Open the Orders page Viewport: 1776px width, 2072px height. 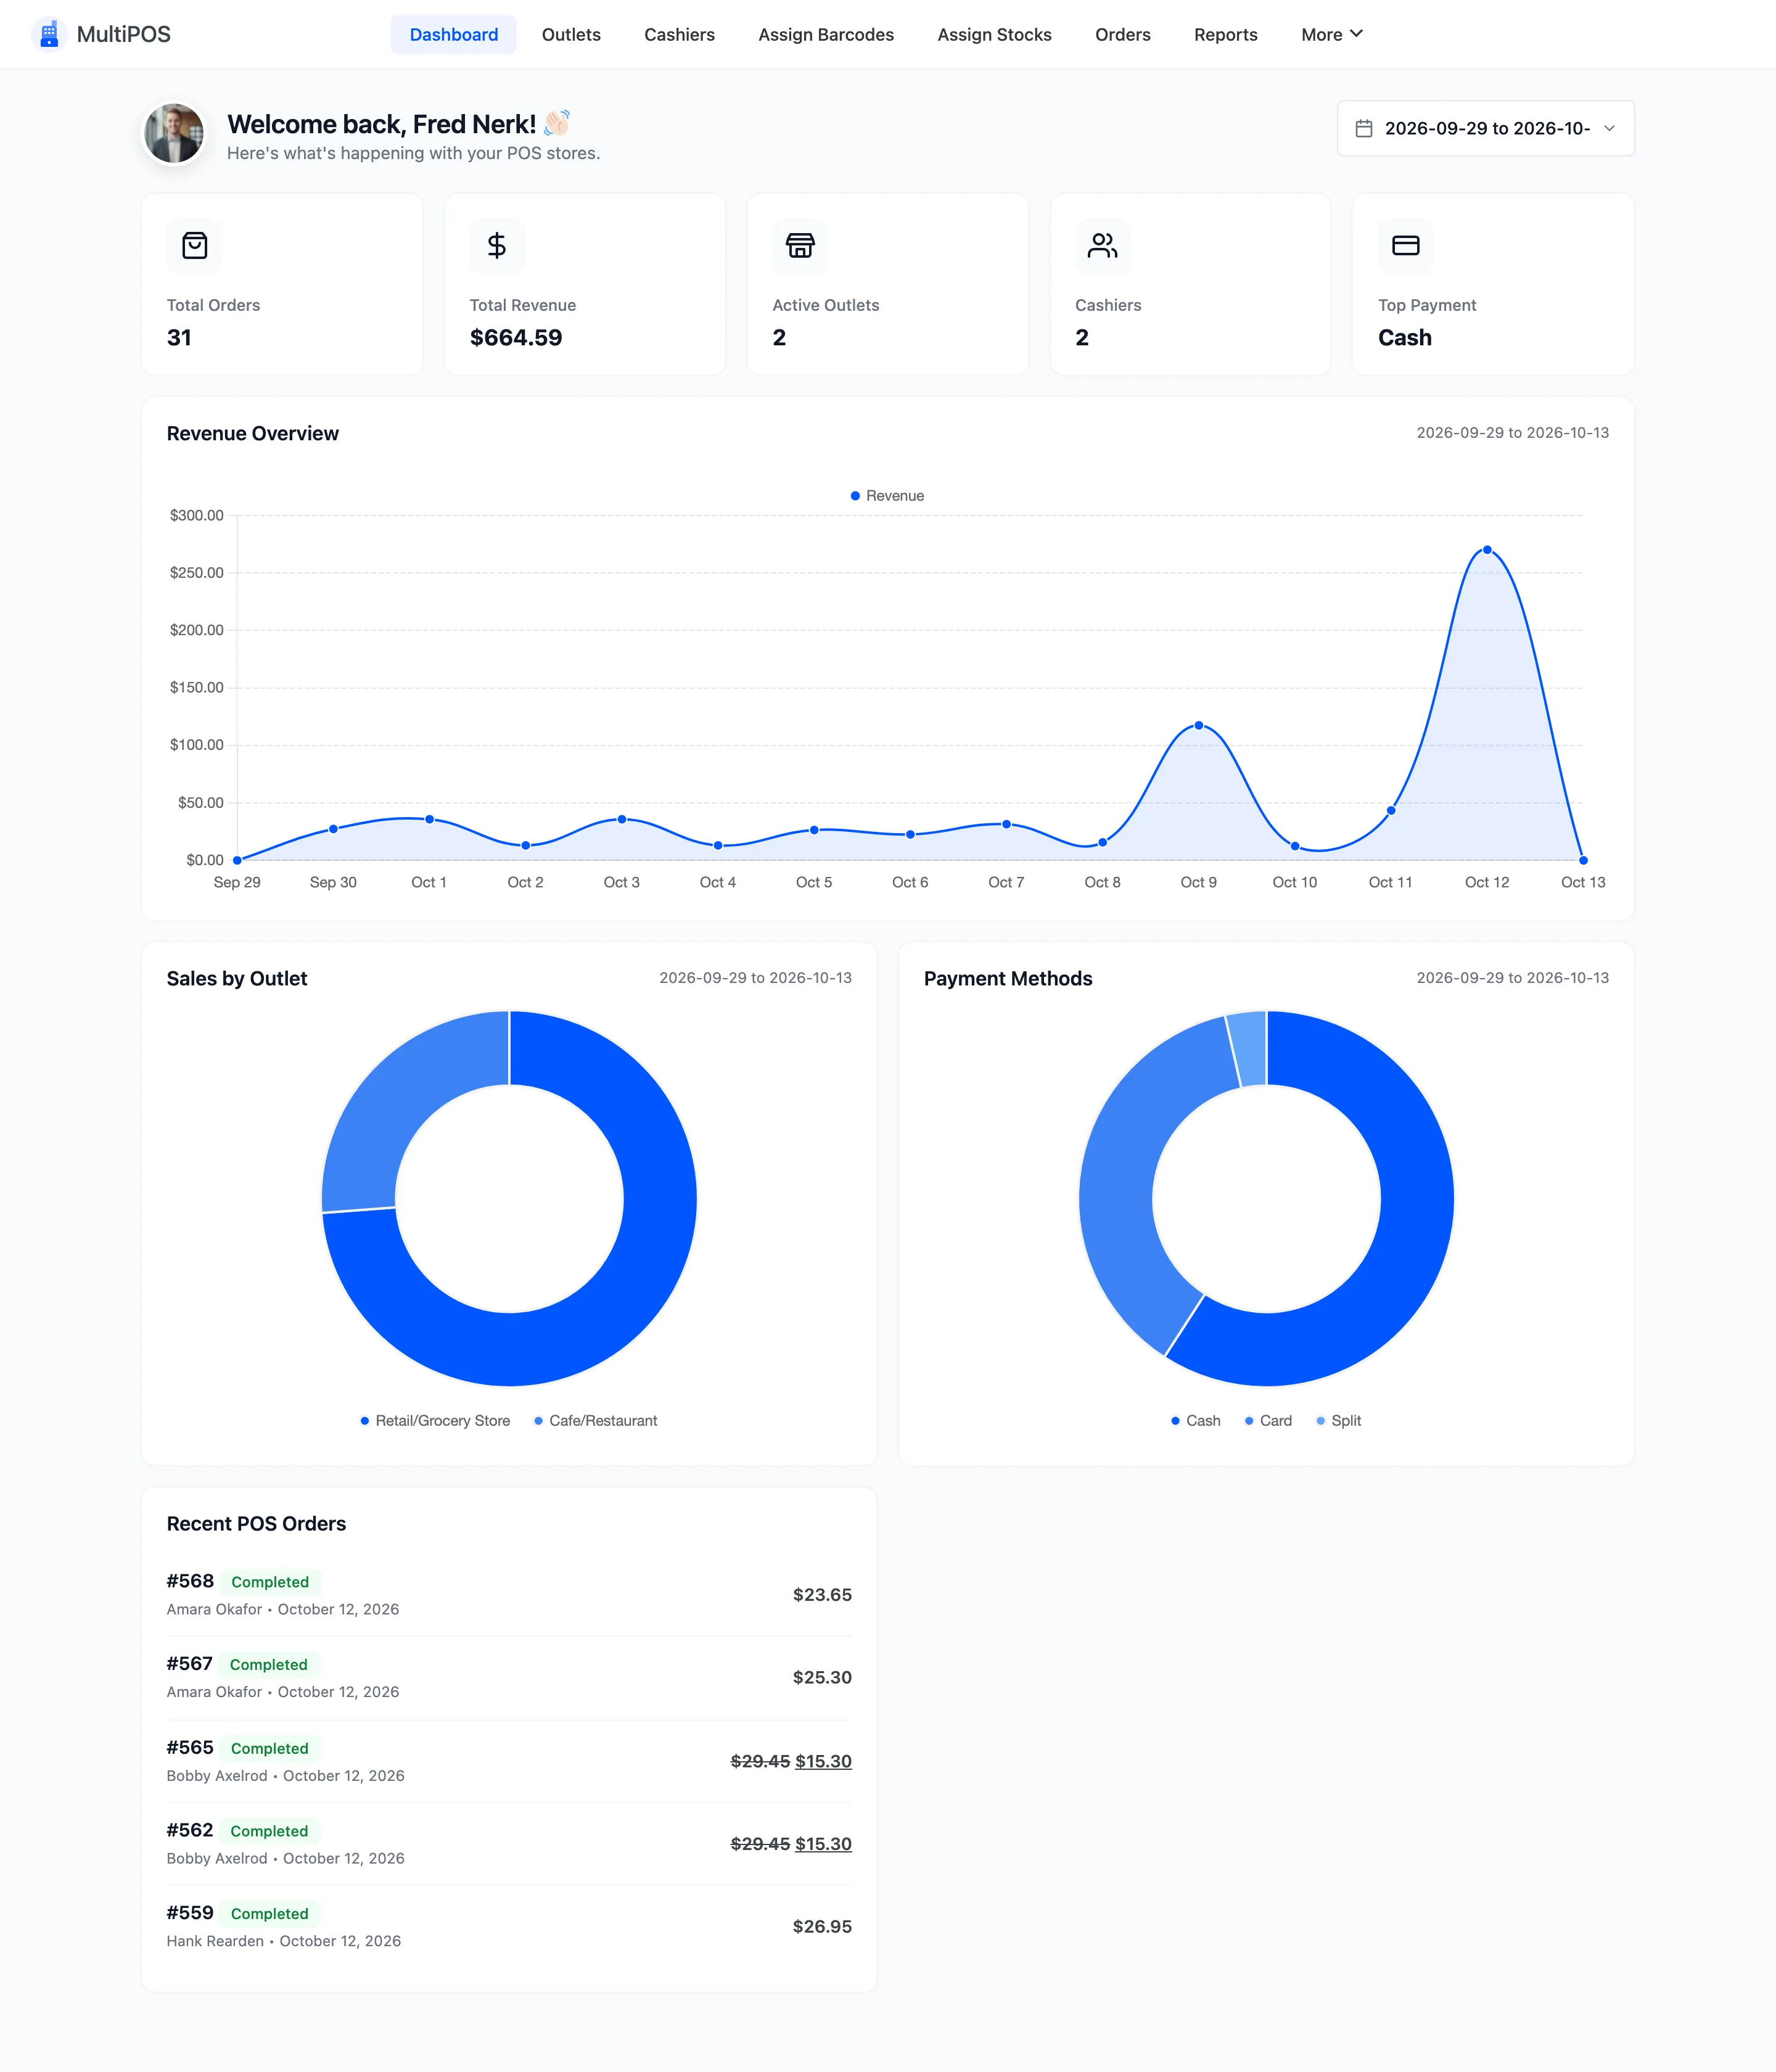(x=1122, y=34)
